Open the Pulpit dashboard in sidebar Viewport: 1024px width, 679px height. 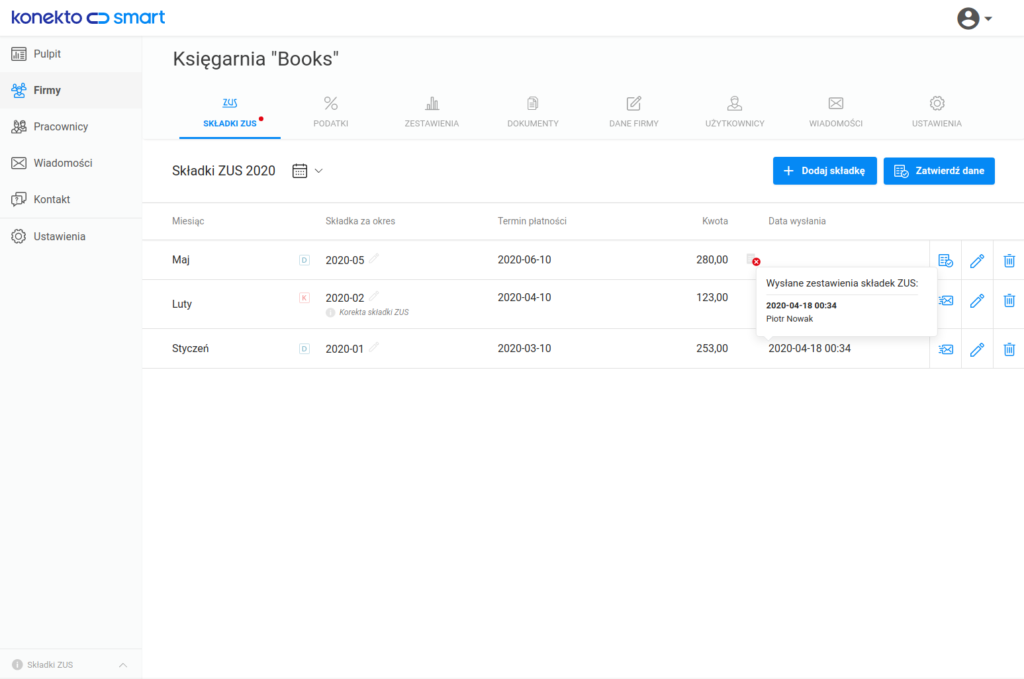(71, 54)
